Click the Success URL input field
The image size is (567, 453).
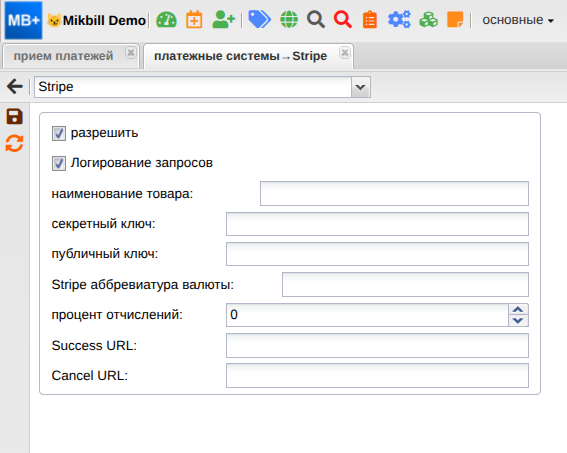pyautogui.click(x=377, y=345)
